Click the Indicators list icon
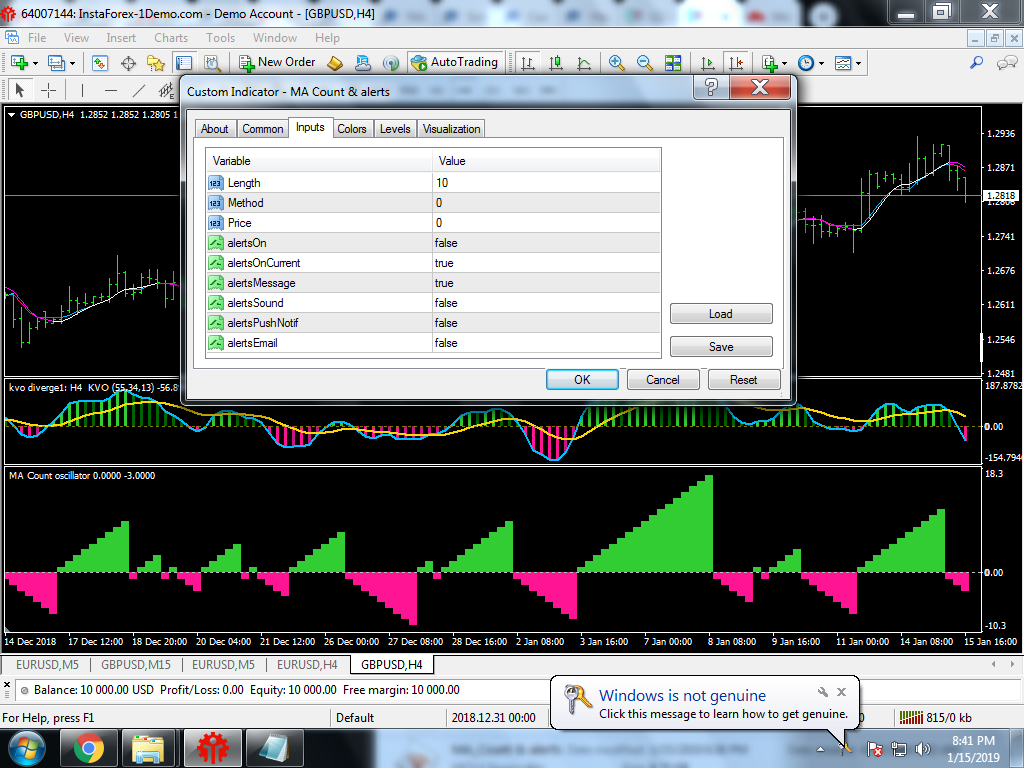The image size is (1024, 768). point(769,63)
